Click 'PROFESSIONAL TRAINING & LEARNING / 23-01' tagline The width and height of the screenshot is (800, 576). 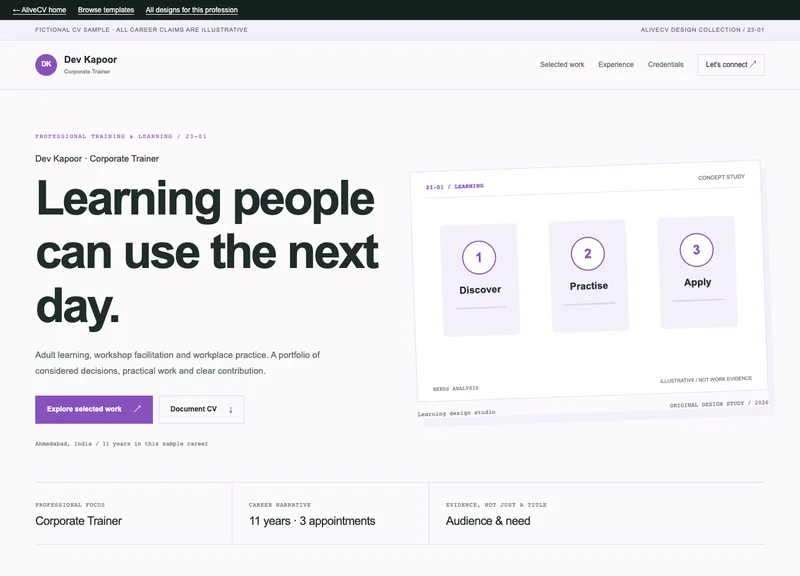tap(121, 136)
